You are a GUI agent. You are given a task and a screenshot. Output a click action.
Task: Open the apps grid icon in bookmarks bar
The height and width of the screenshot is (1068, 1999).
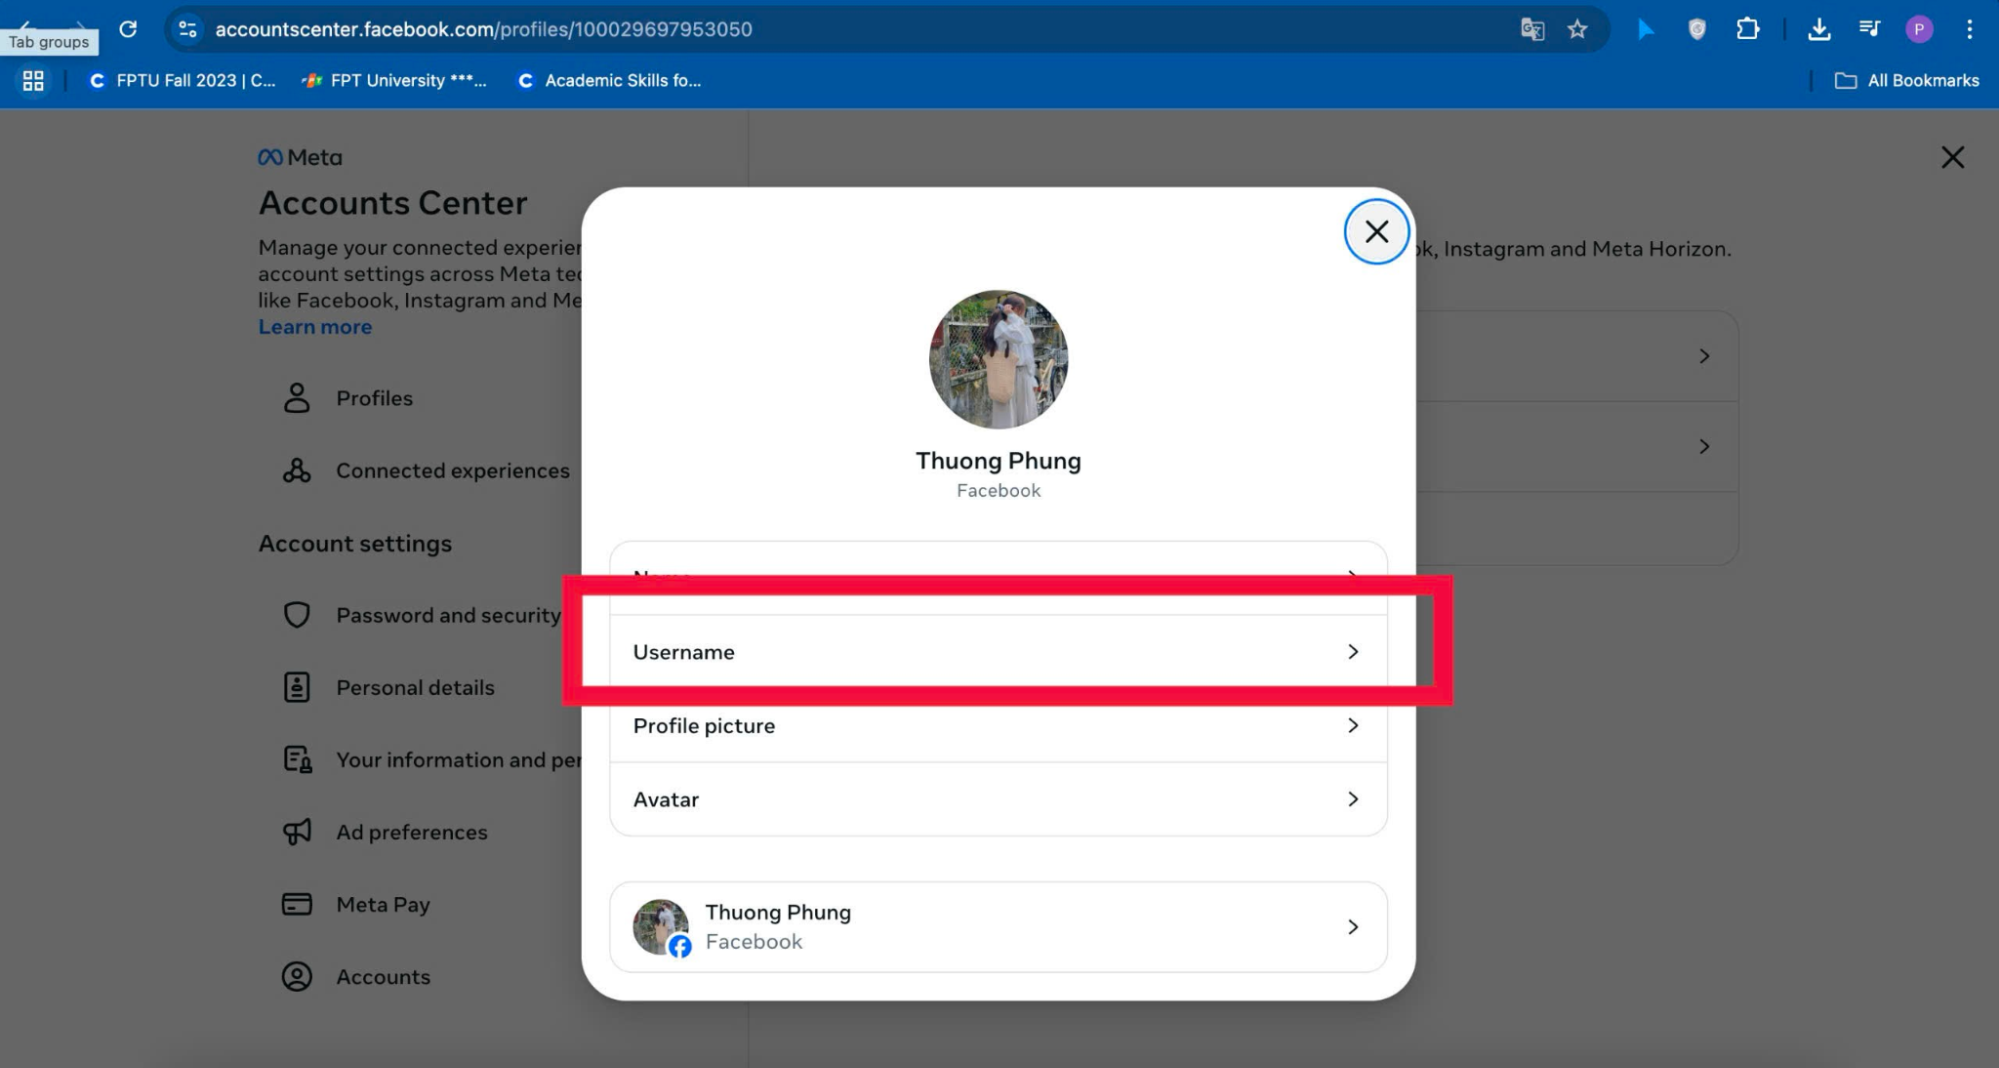click(33, 80)
